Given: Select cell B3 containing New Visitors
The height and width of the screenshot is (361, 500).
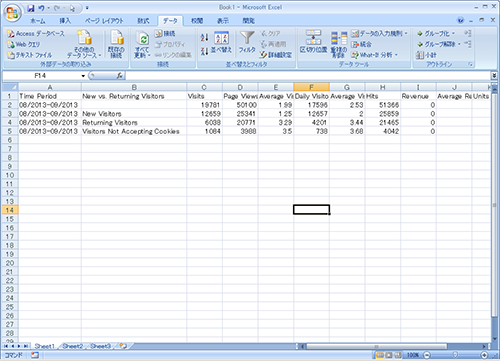Looking at the screenshot, I should [134, 114].
